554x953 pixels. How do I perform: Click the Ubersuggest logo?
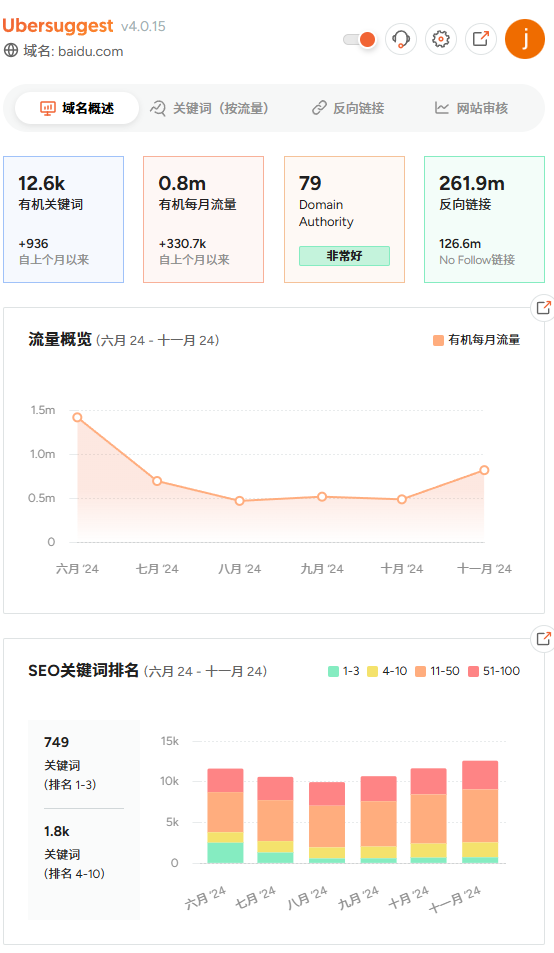[58, 26]
